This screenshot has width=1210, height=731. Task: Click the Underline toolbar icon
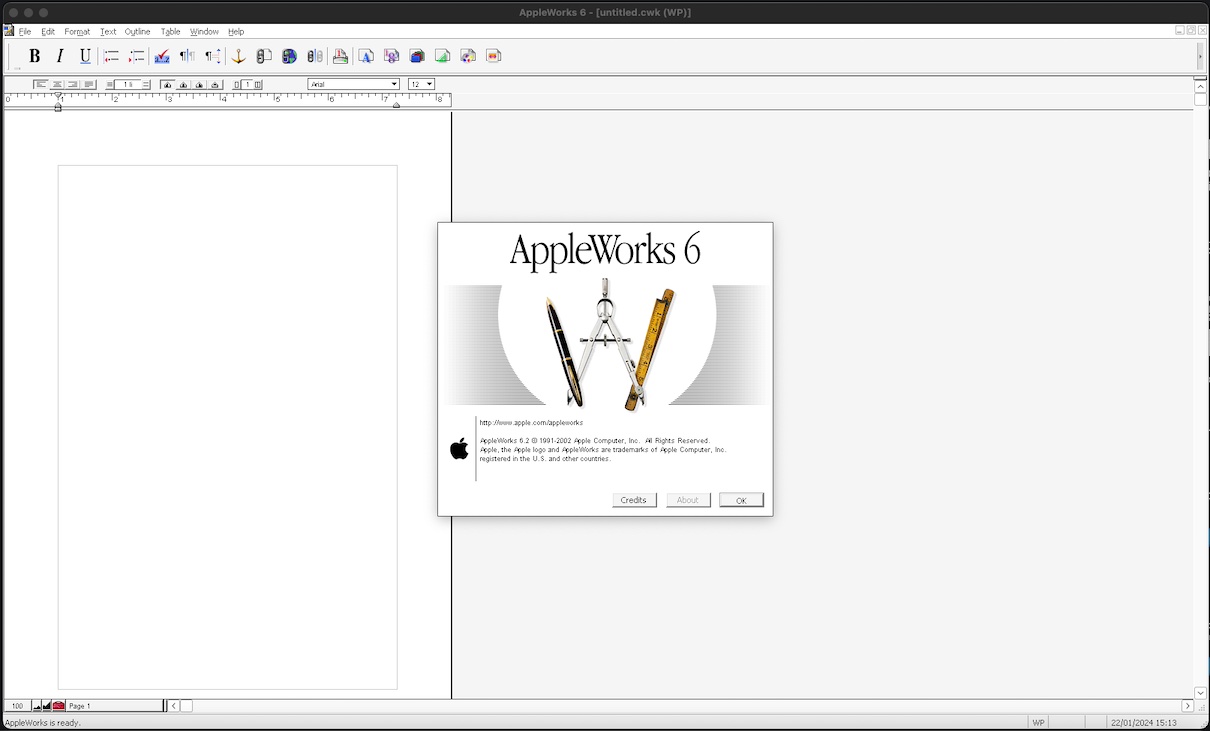[85, 57]
